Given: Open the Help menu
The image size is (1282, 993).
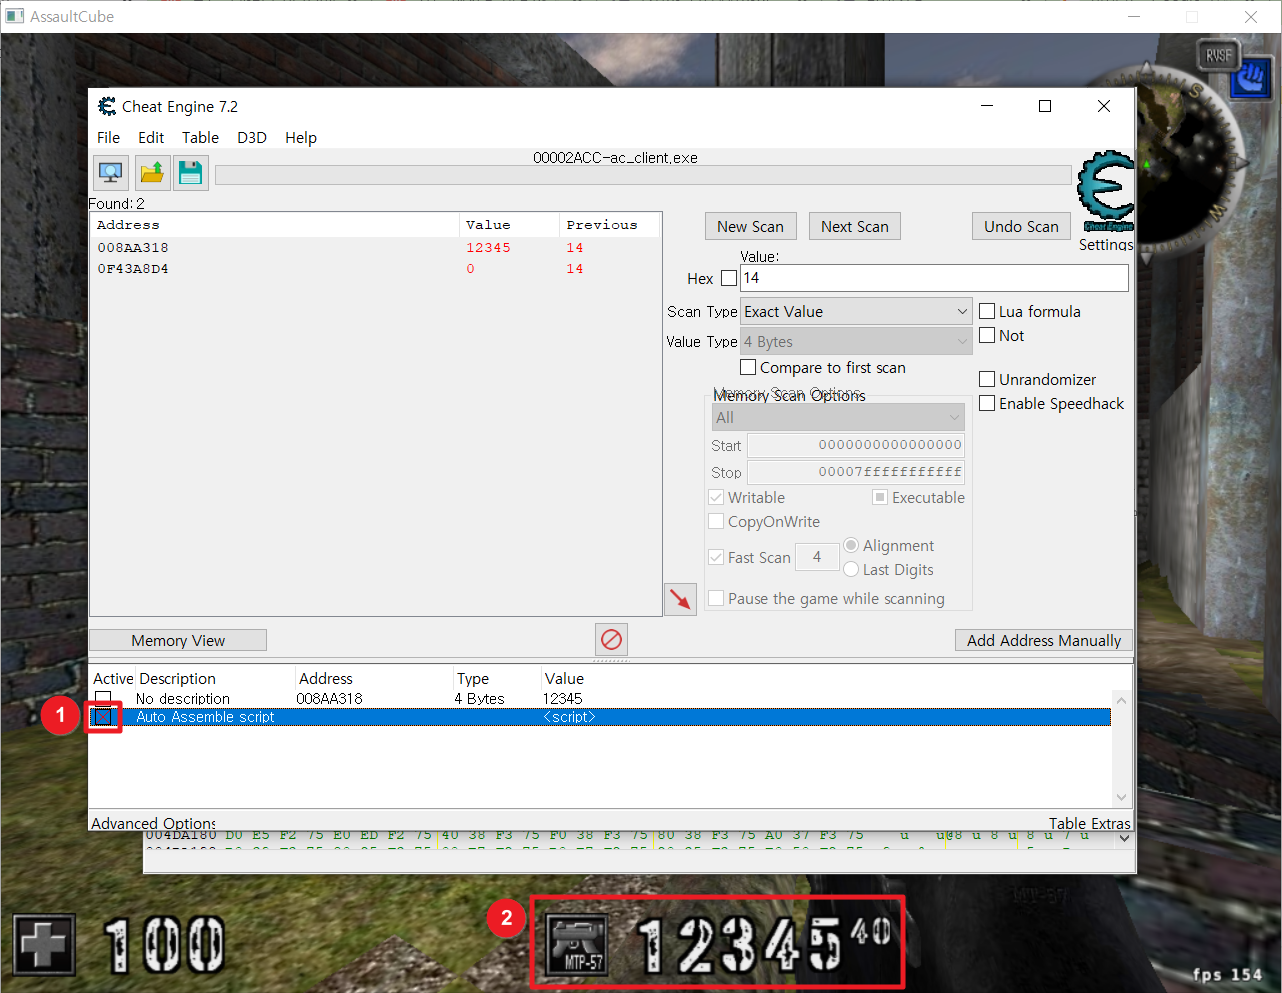Looking at the screenshot, I should (x=301, y=138).
